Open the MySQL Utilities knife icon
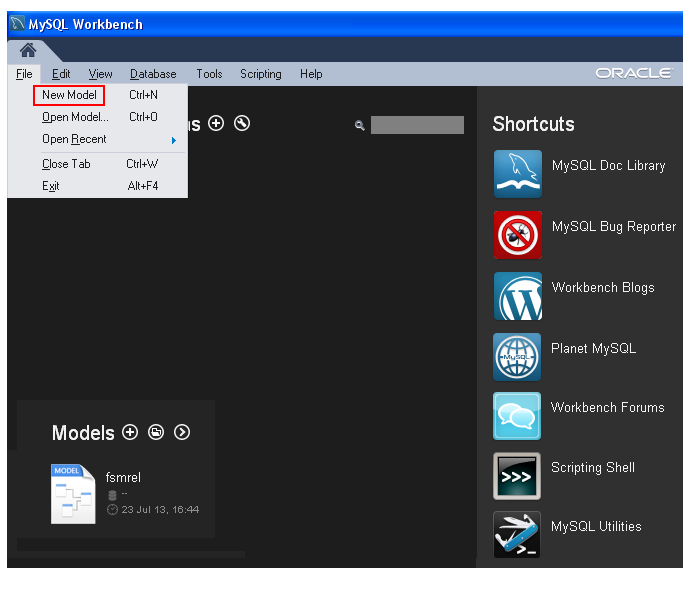The height and width of the screenshot is (590, 690). click(517, 535)
